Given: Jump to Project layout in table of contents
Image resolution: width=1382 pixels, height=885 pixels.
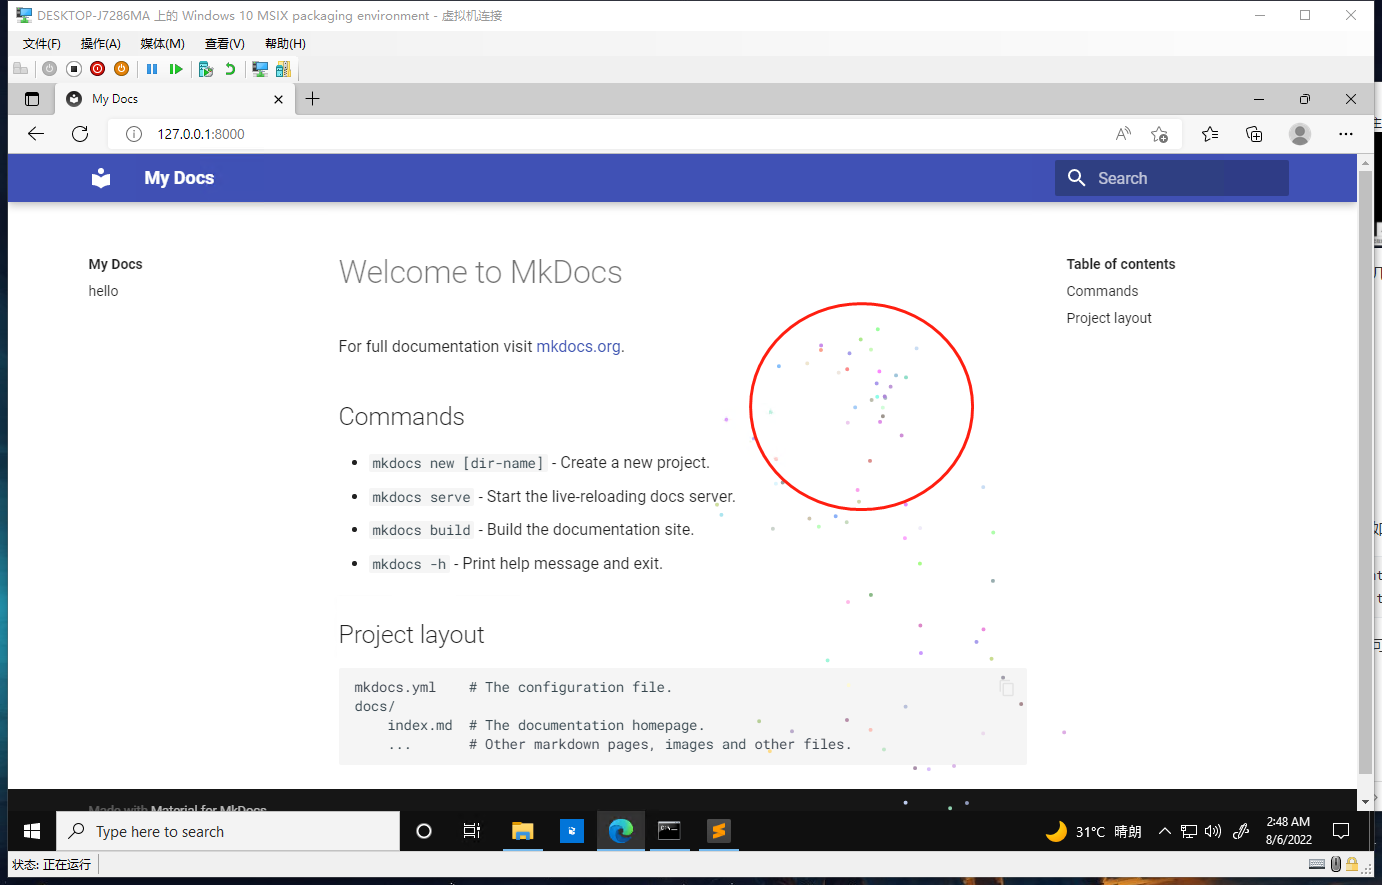Looking at the screenshot, I should click(1109, 318).
